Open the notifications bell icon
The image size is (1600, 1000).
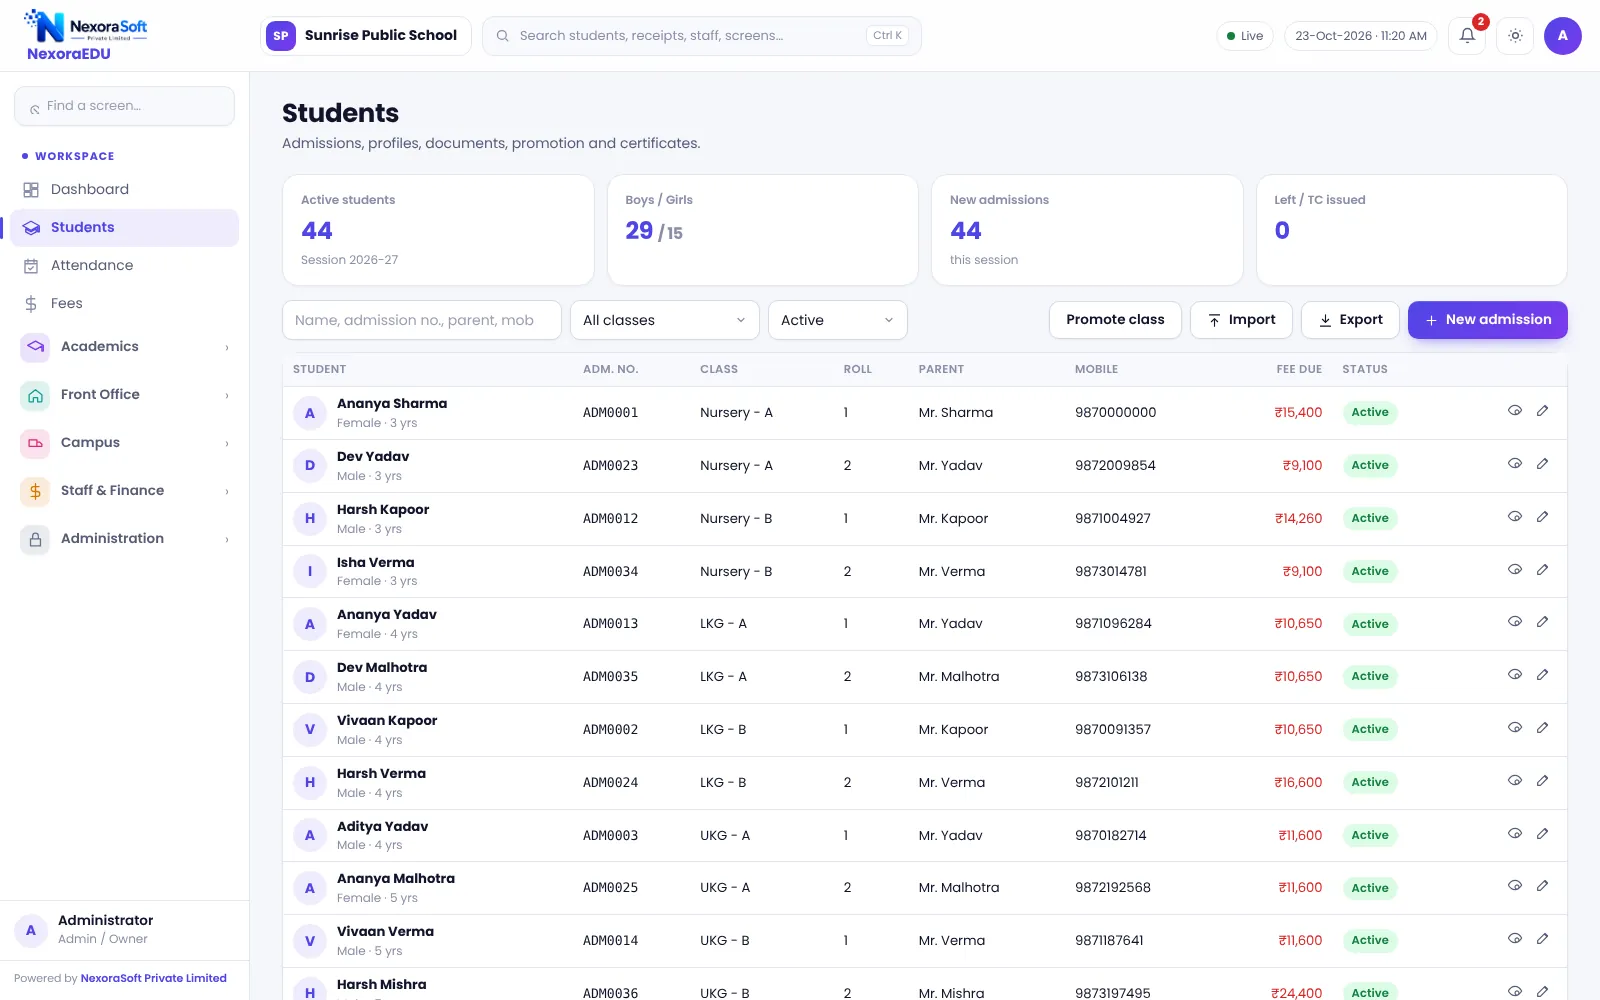(1467, 36)
